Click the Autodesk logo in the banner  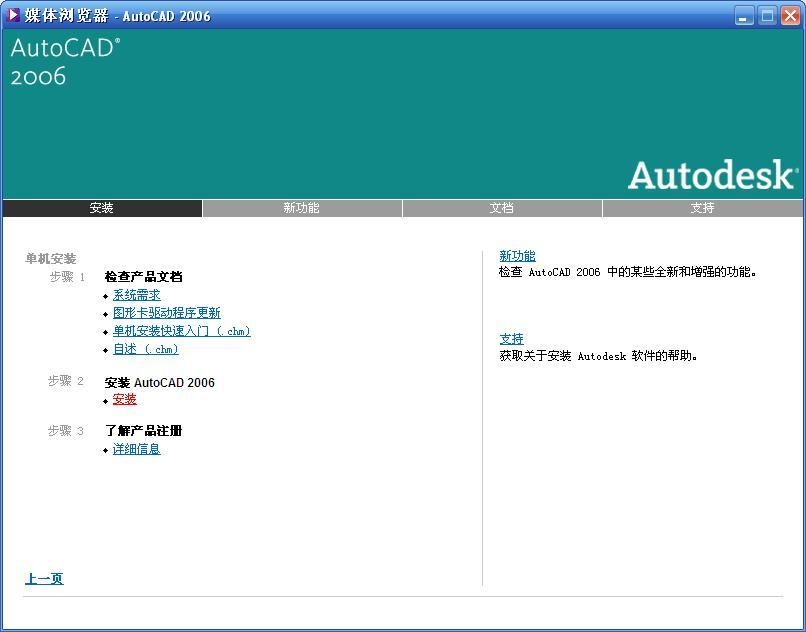[713, 175]
